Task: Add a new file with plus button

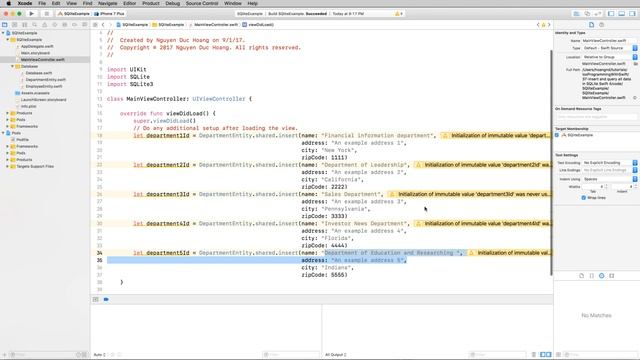Action: pyautogui.click(x=4, y=355)
